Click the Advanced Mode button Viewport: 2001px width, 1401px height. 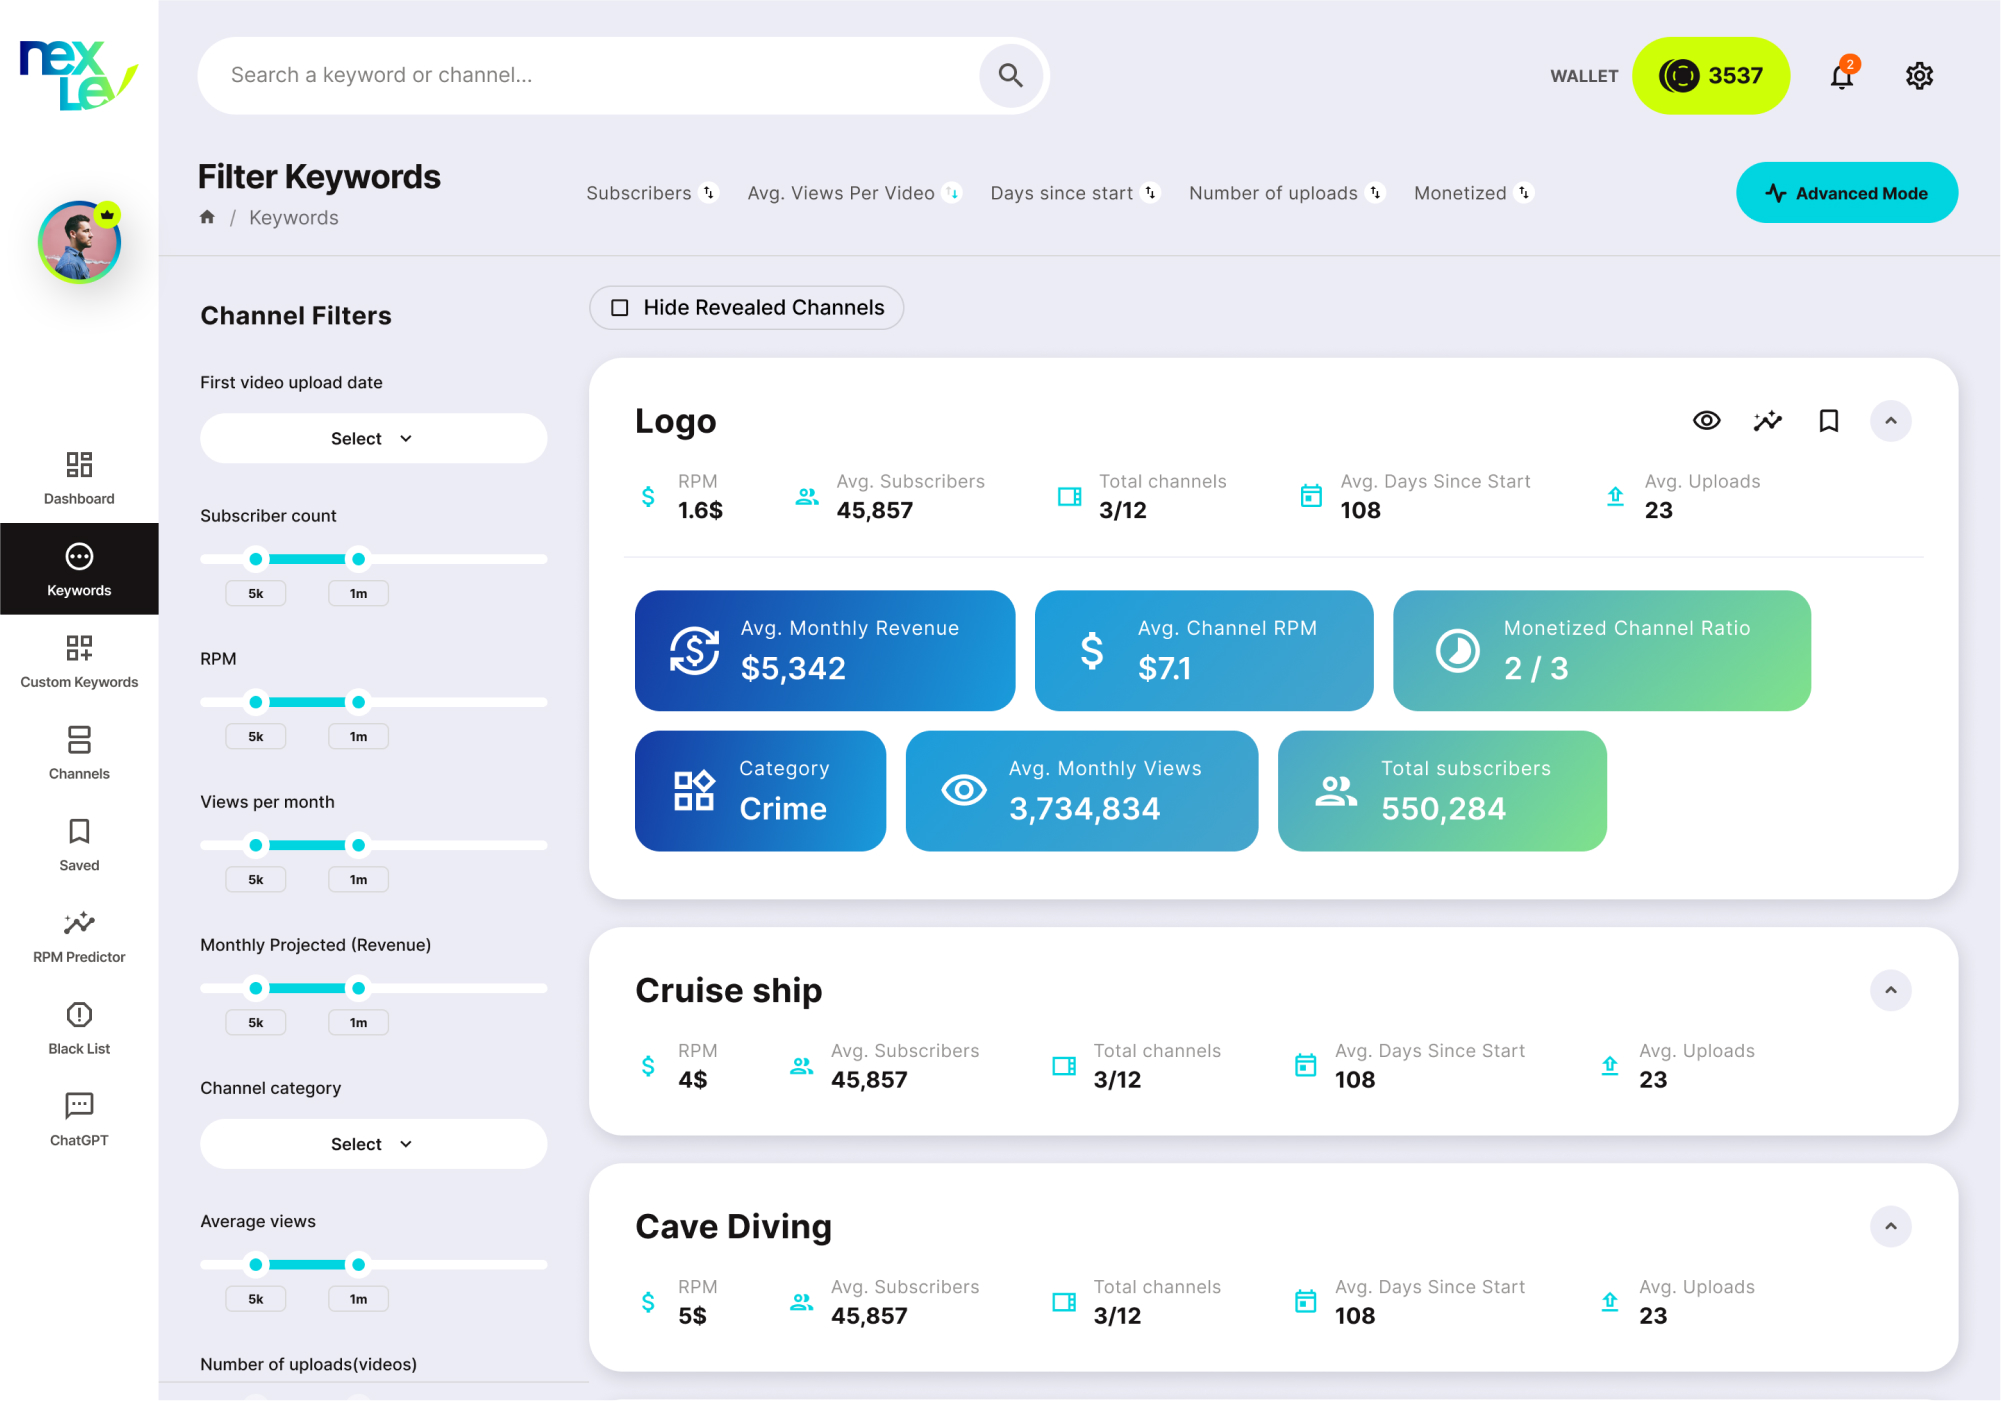click(x=1846, y=193)
